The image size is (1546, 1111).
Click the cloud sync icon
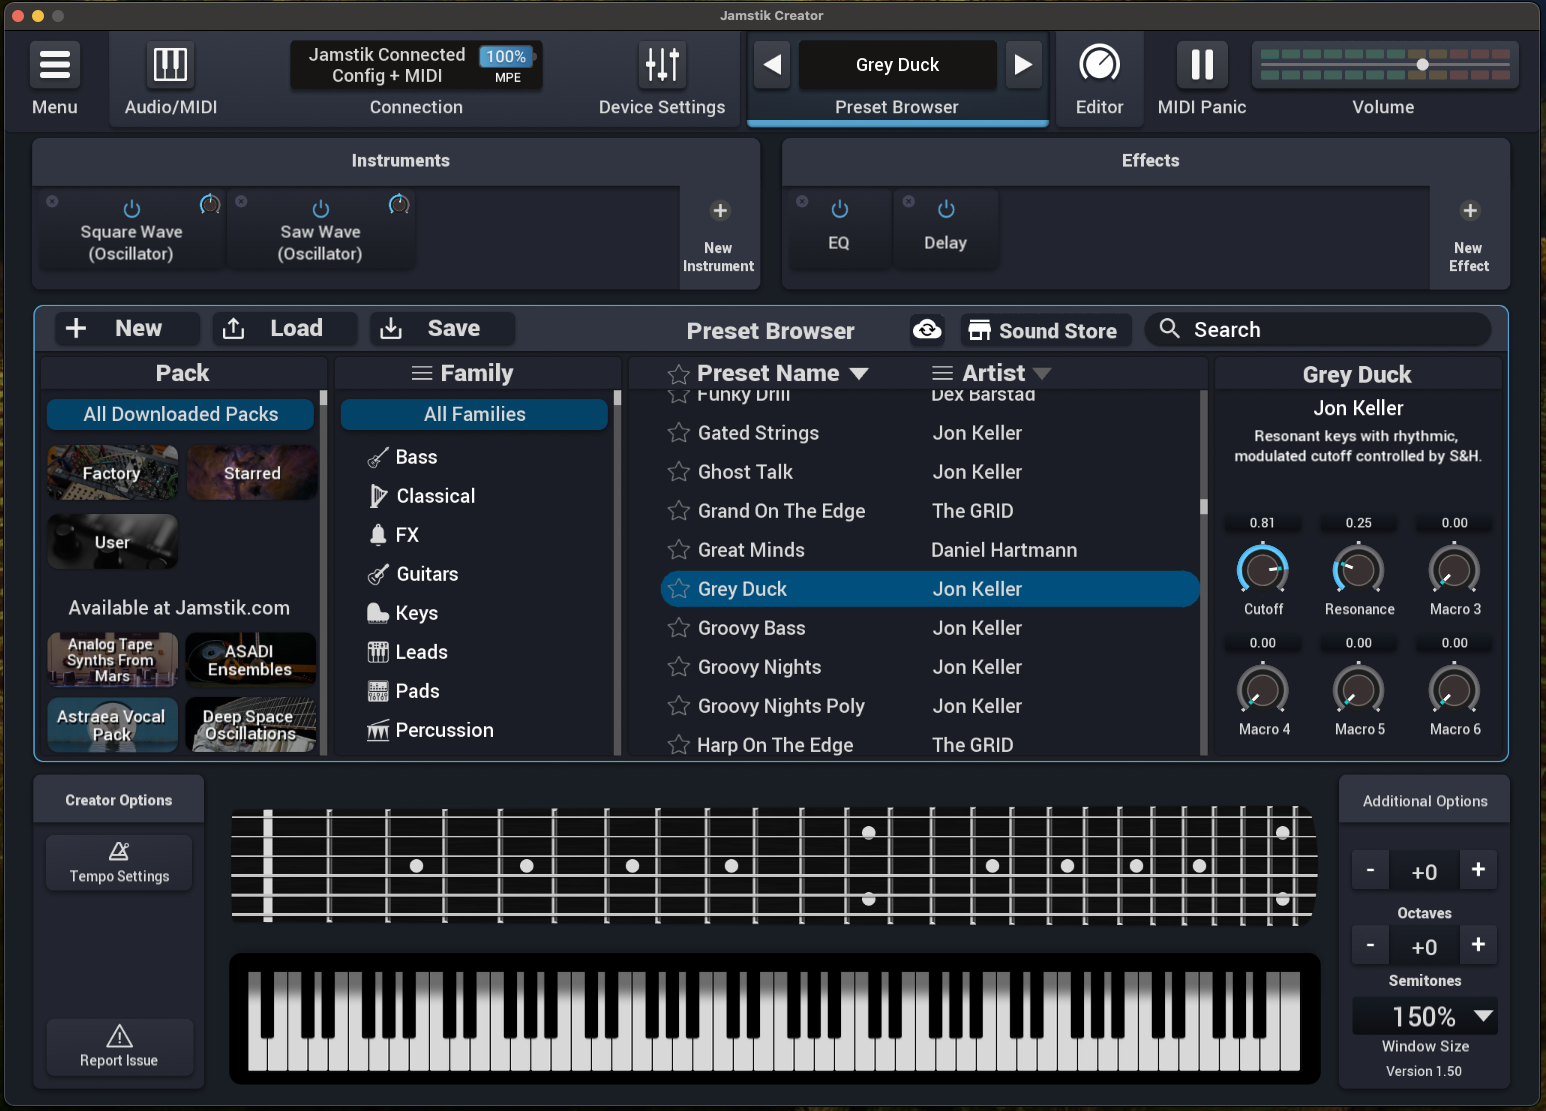[927, 330]
